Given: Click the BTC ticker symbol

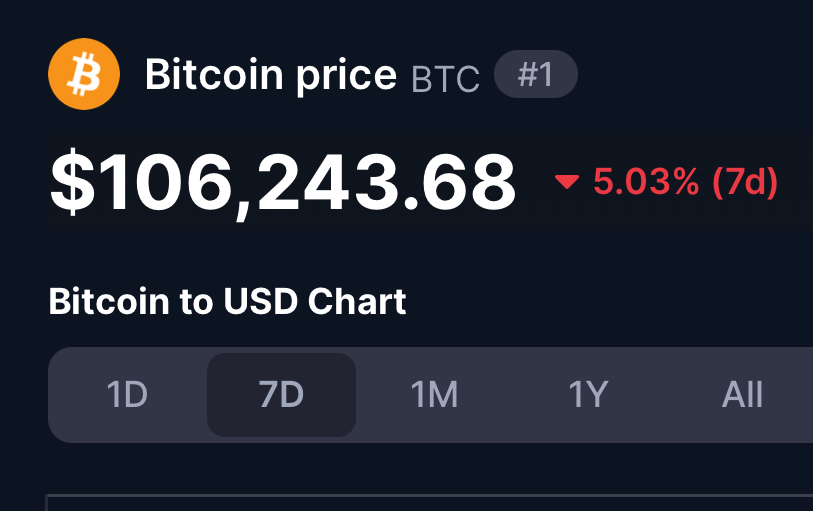Looking at the screenshot, I should click(x=445, y=79).
